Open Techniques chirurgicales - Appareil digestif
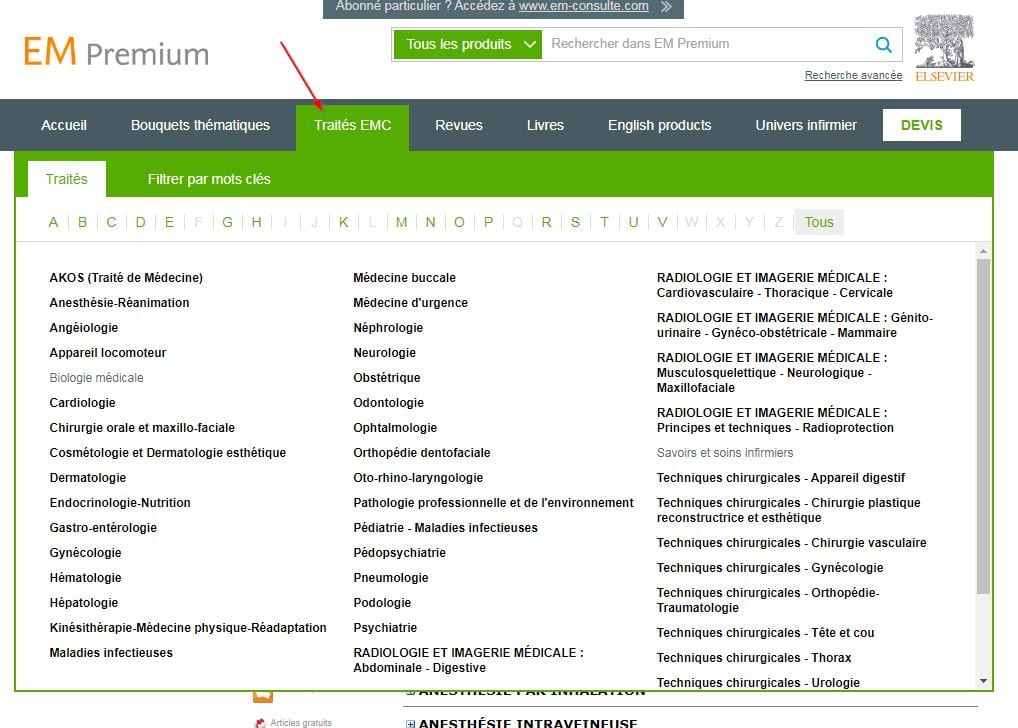 pyautogui.click(x=780, y=478)
